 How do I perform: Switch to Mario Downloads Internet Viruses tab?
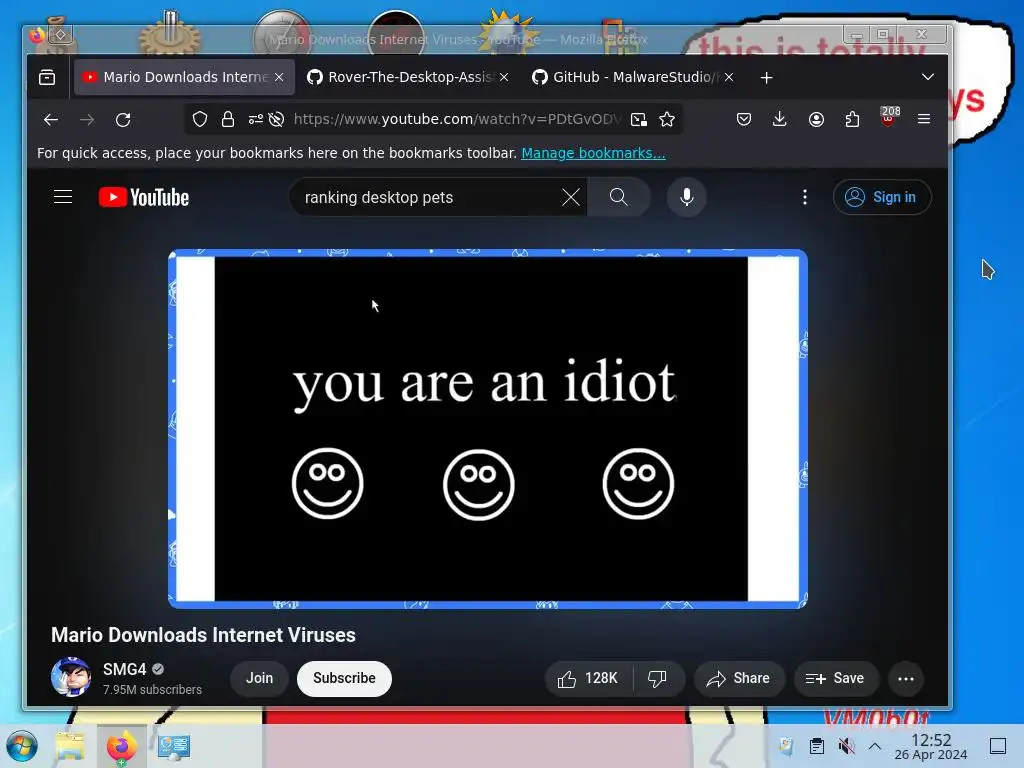184,78
